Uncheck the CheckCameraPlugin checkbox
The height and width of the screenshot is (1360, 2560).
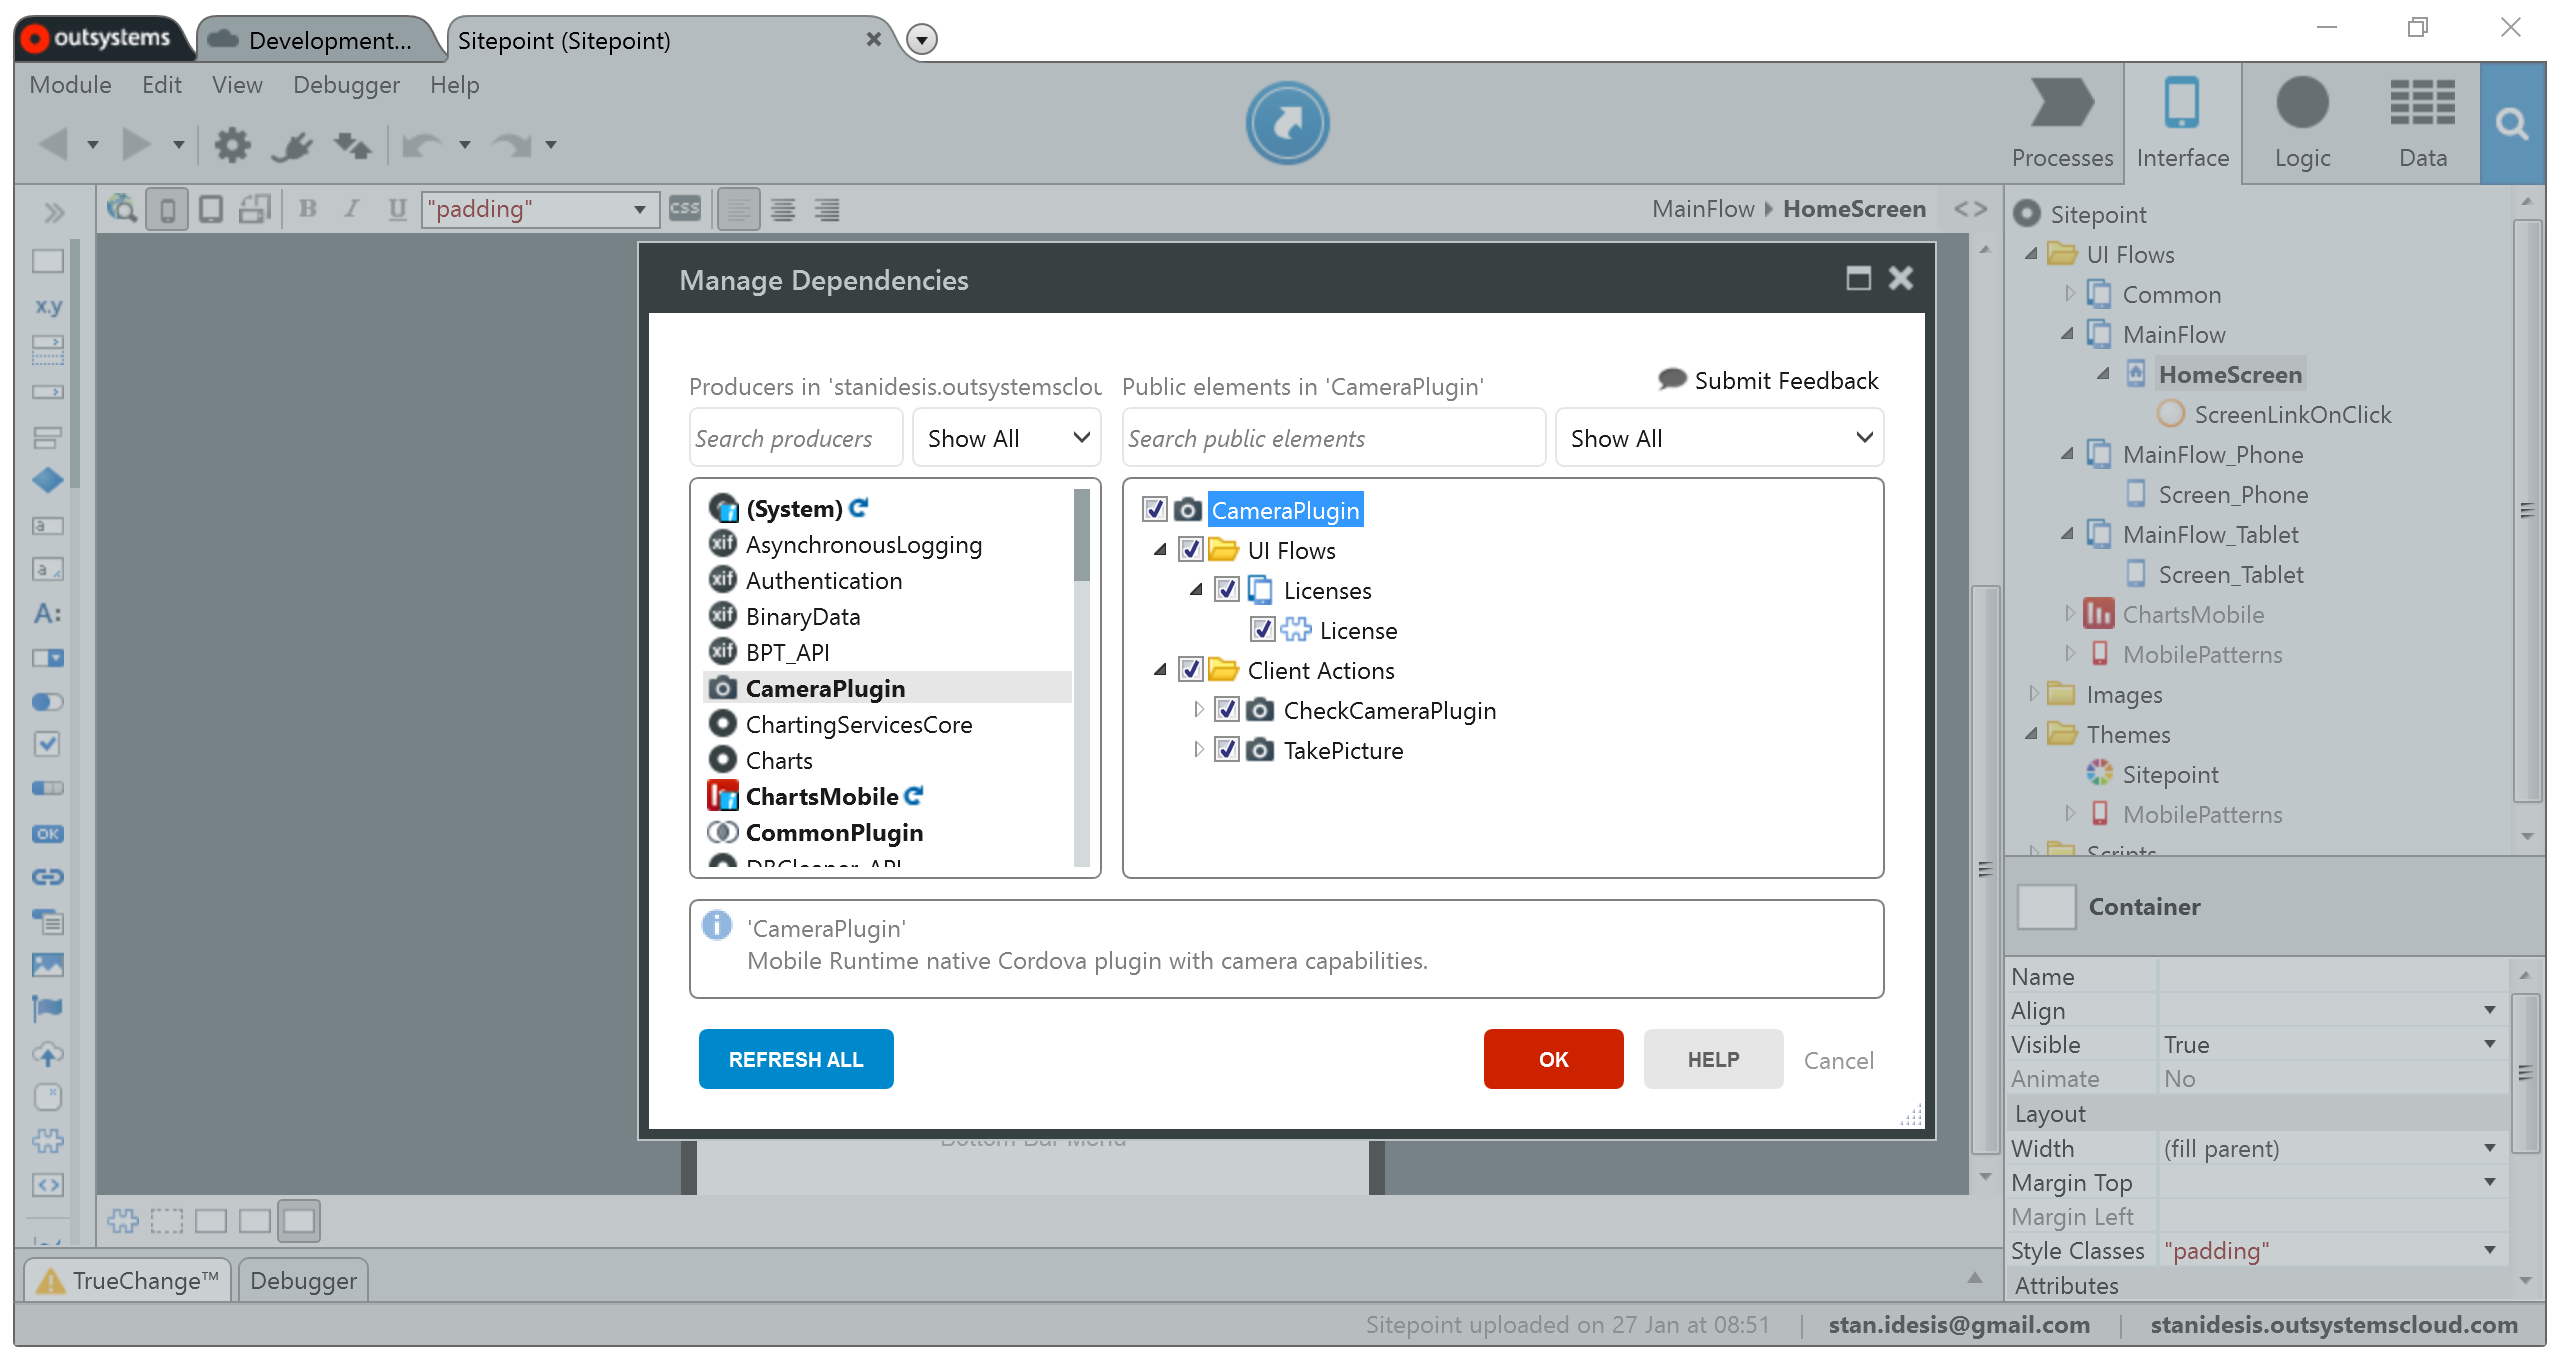point(1227,710)
